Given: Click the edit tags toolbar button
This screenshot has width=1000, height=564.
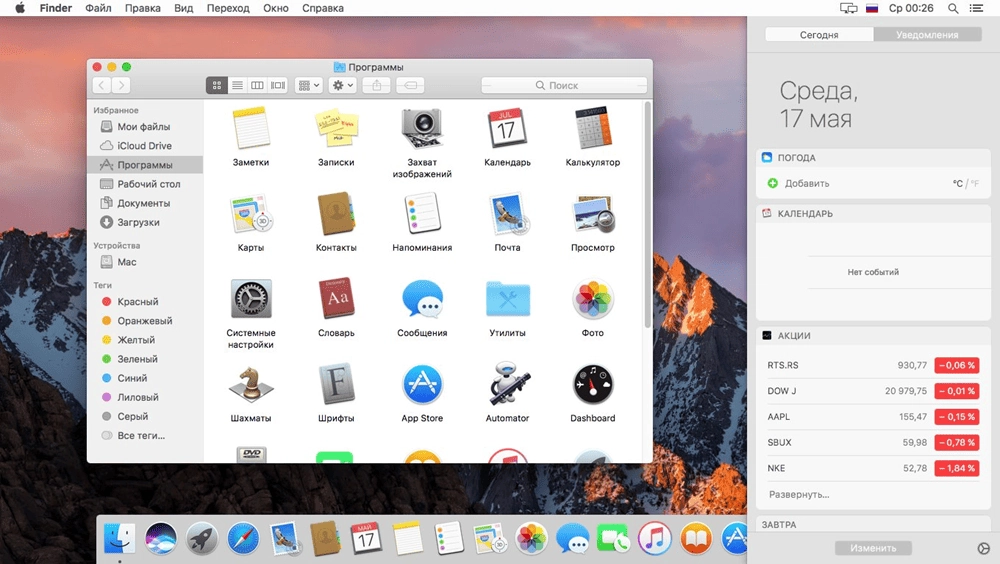Looking at the screenshot, I should [410, 85].
